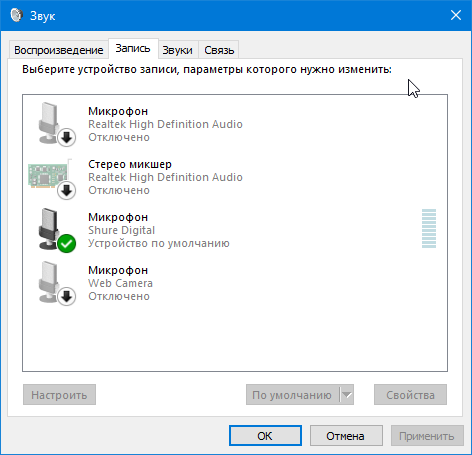Click the Отмена button
The width and height of the screenshot is (472, 455).
(x=346, y=435)
